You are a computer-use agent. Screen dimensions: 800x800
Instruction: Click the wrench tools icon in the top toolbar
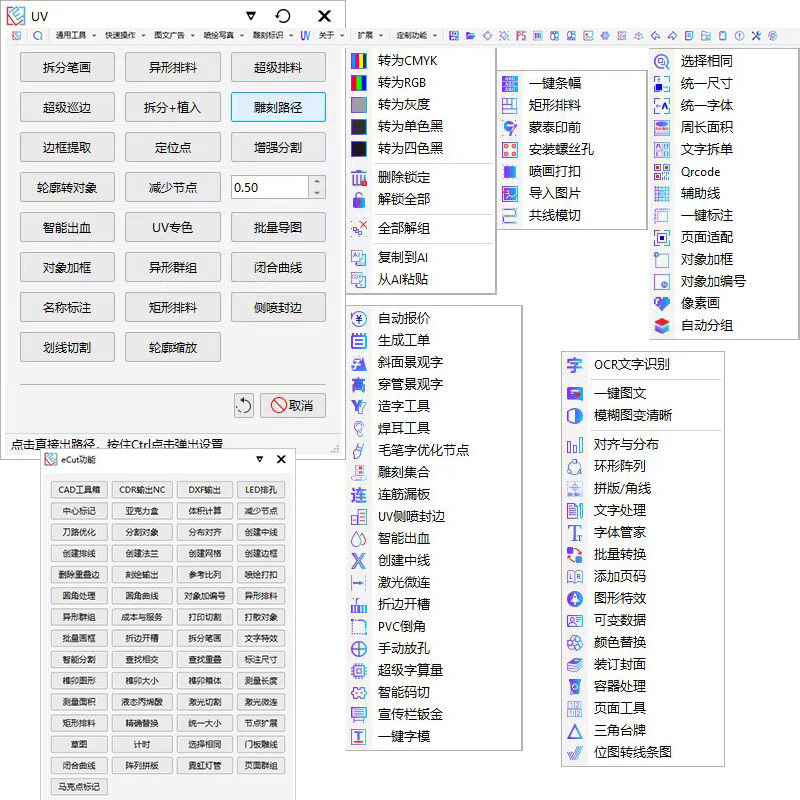point(756,36)
